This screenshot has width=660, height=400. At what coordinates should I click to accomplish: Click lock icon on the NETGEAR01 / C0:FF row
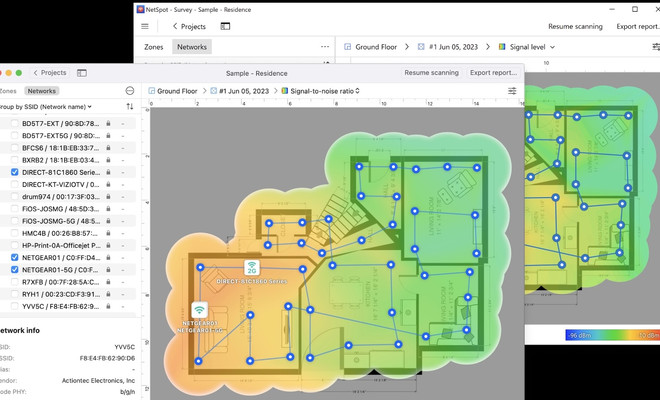108,257
